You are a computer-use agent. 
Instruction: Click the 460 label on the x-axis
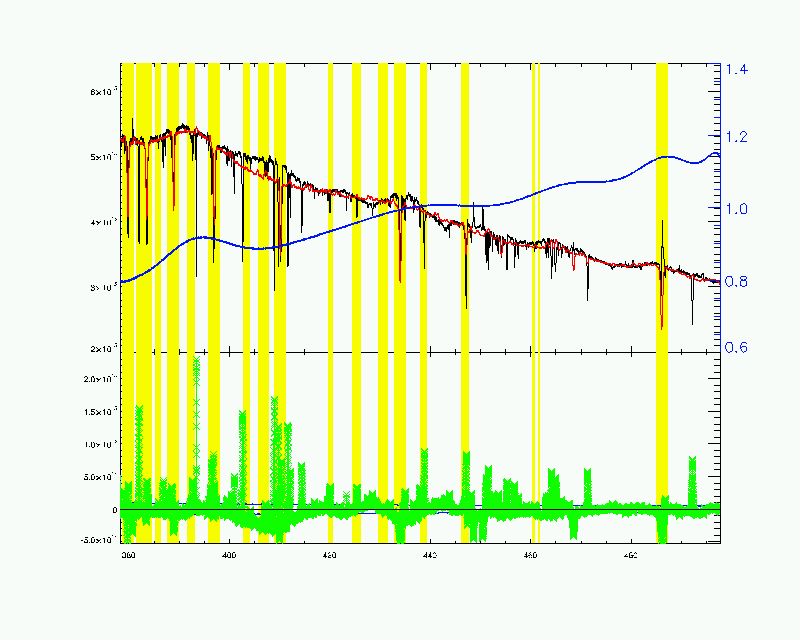point(531,555)
